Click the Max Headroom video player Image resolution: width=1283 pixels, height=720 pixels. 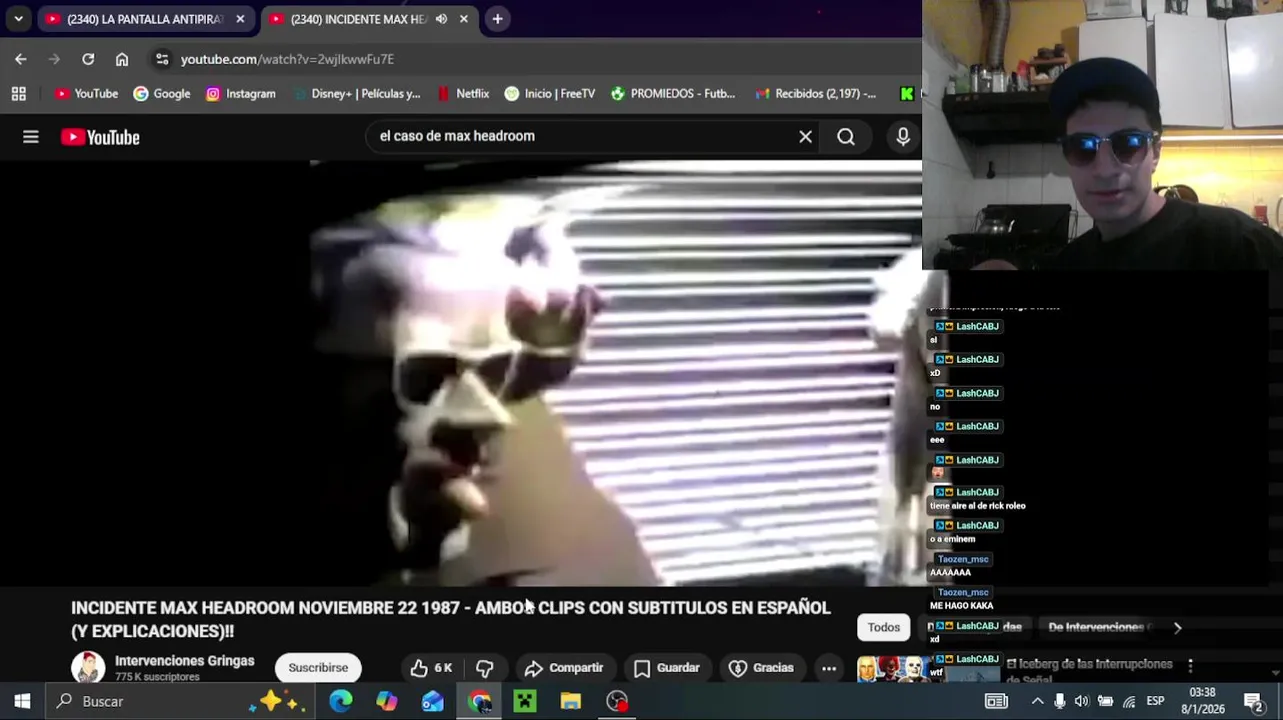point(461,373)
